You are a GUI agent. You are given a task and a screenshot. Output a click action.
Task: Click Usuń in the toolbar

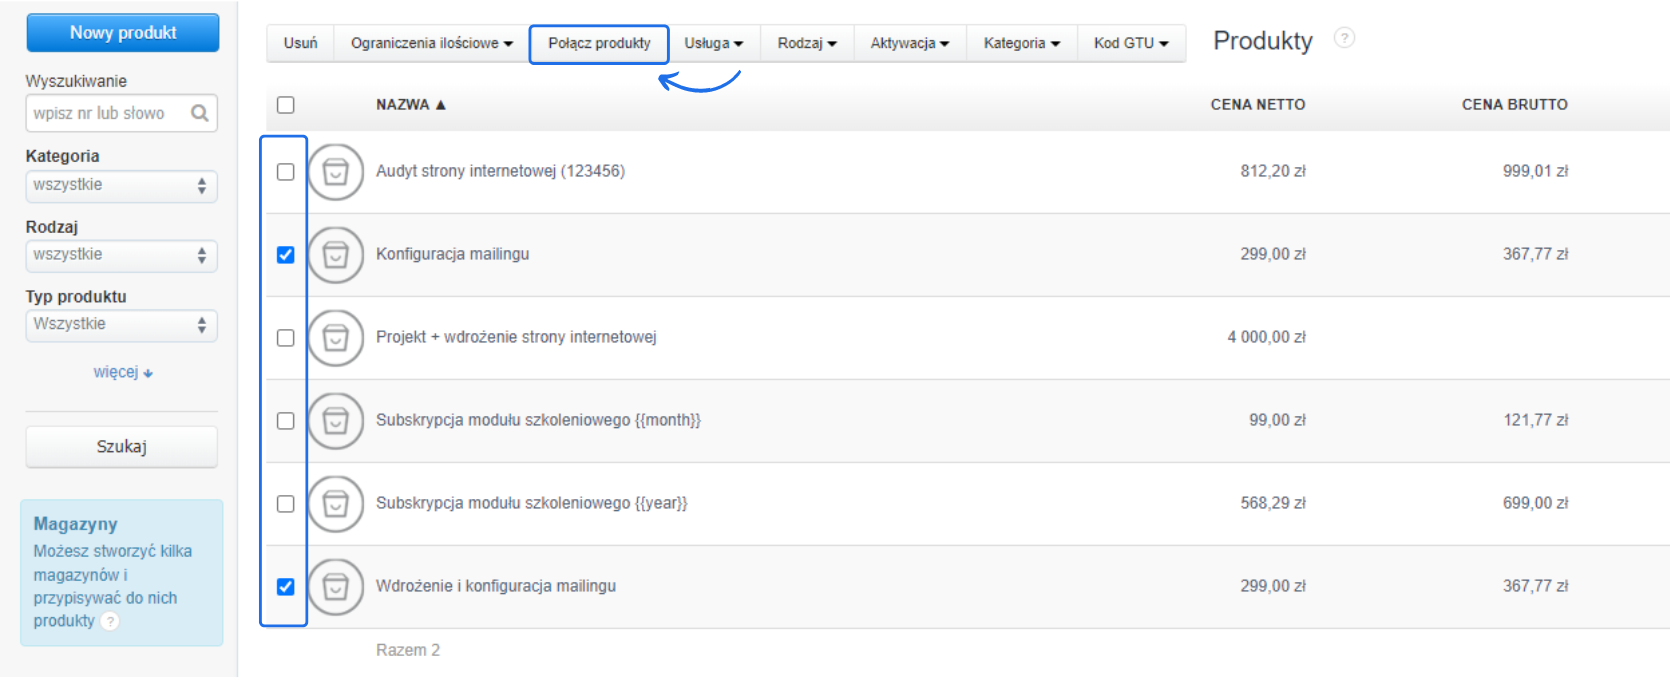click(x=300, y=43)
